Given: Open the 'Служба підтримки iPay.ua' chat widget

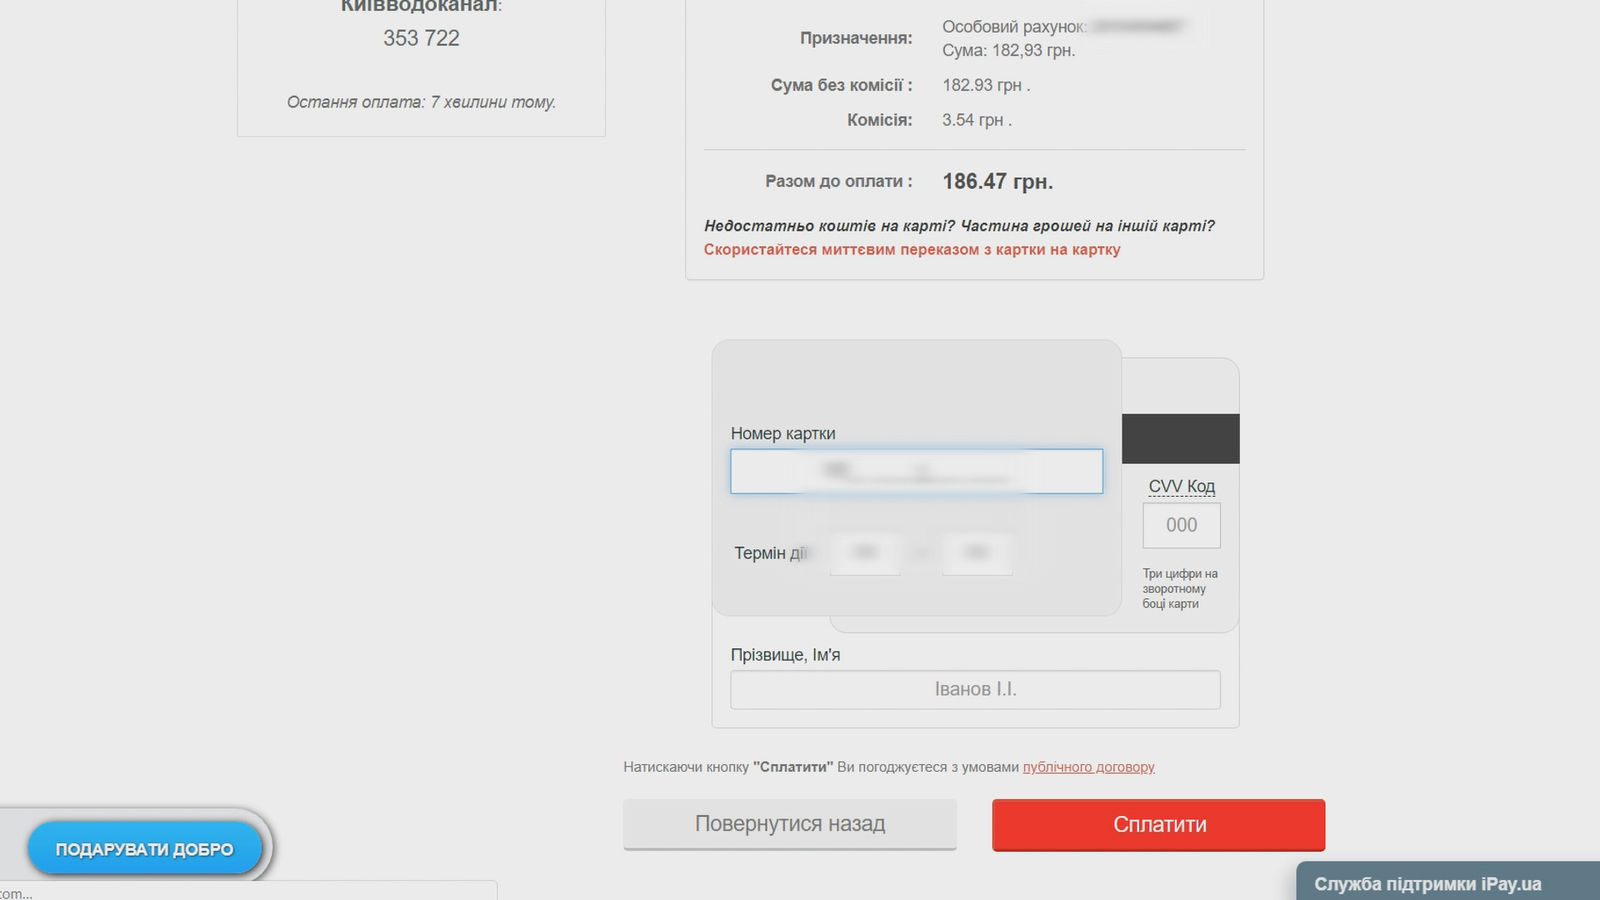Looking at the screenshot, I should click(1427, 884).
